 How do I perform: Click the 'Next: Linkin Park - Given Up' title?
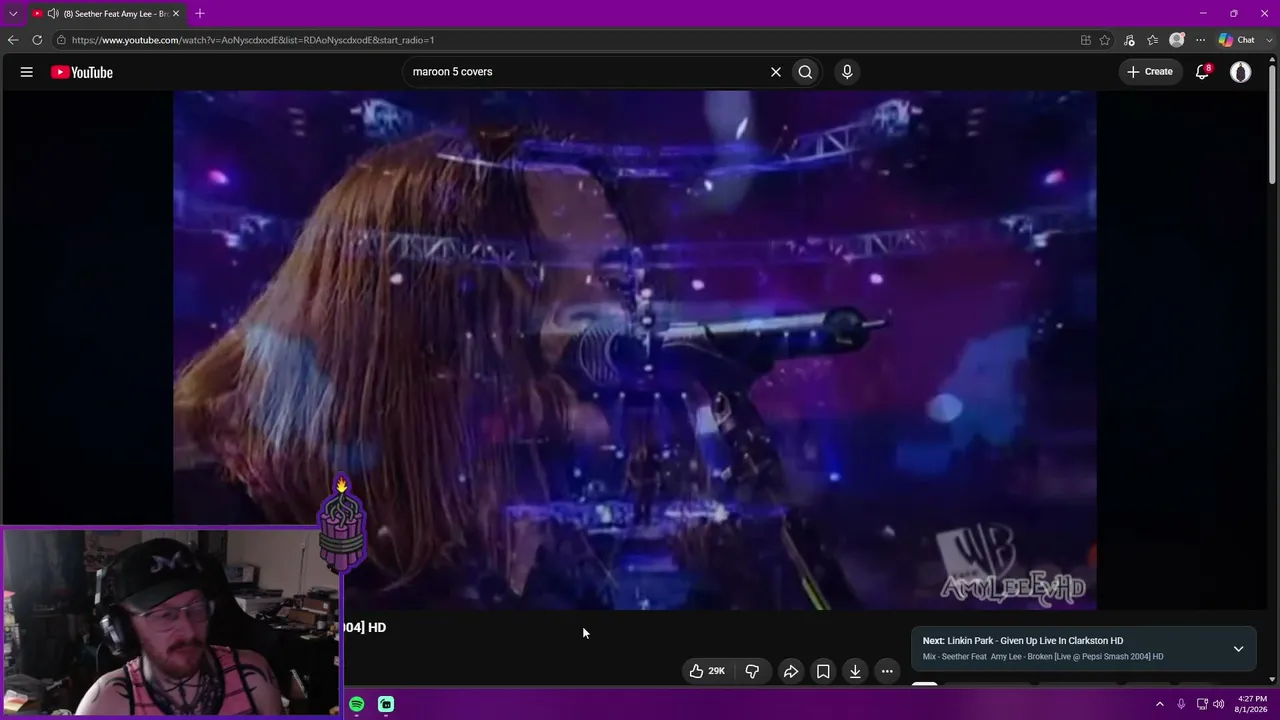[1023, 641]
